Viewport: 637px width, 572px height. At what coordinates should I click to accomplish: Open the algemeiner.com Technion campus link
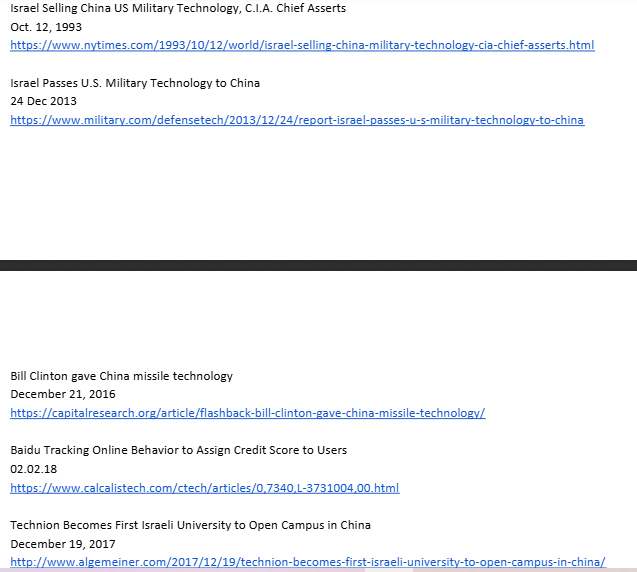pos(308,562)
